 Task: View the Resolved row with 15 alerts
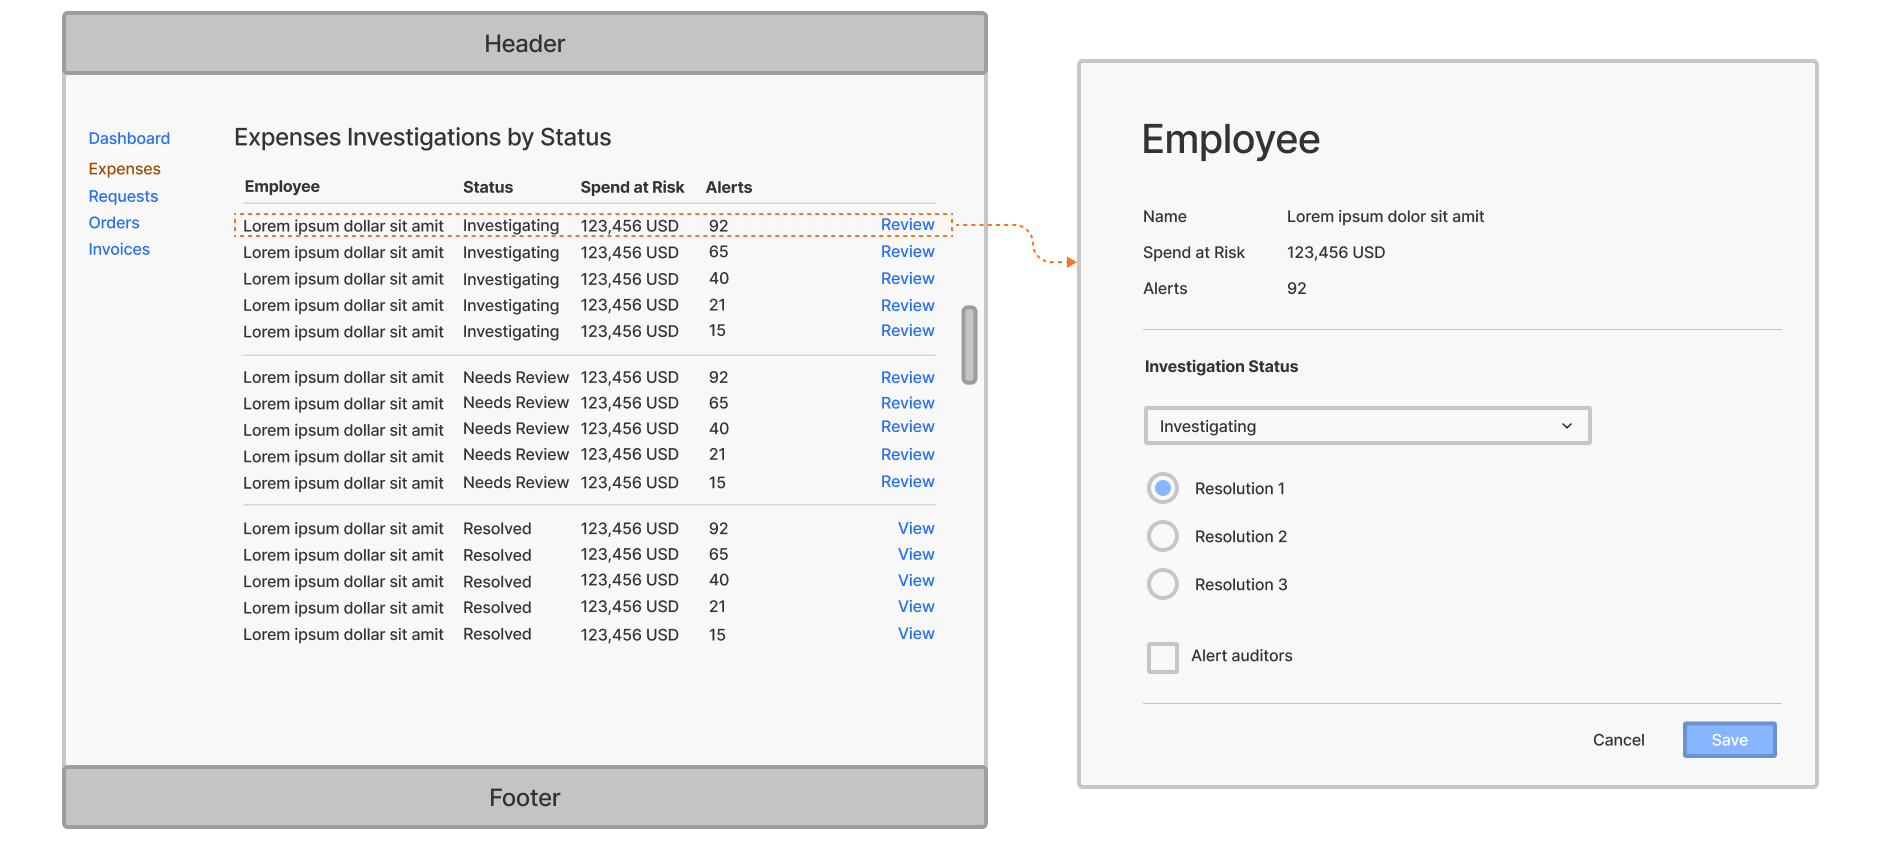(x=916, y=634)
